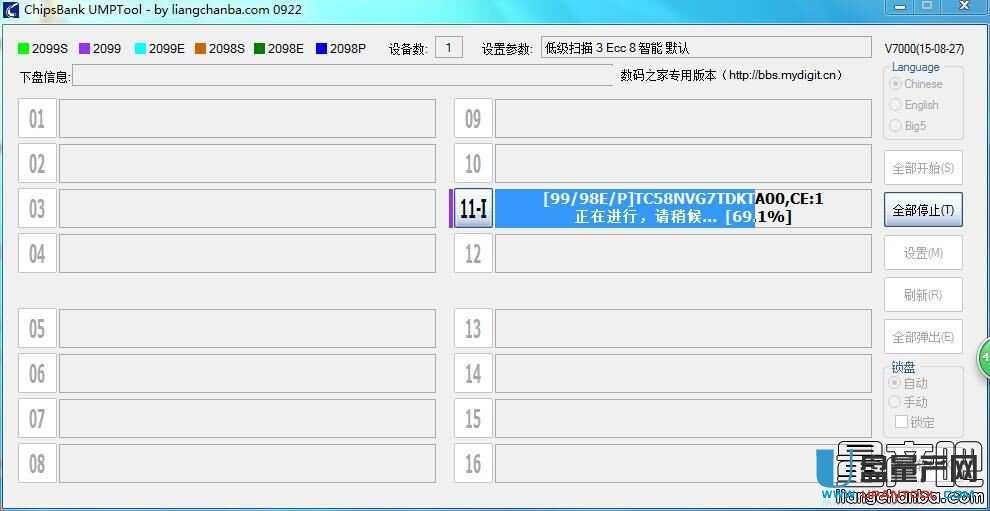Click port slot button 02

coord(37,164)
